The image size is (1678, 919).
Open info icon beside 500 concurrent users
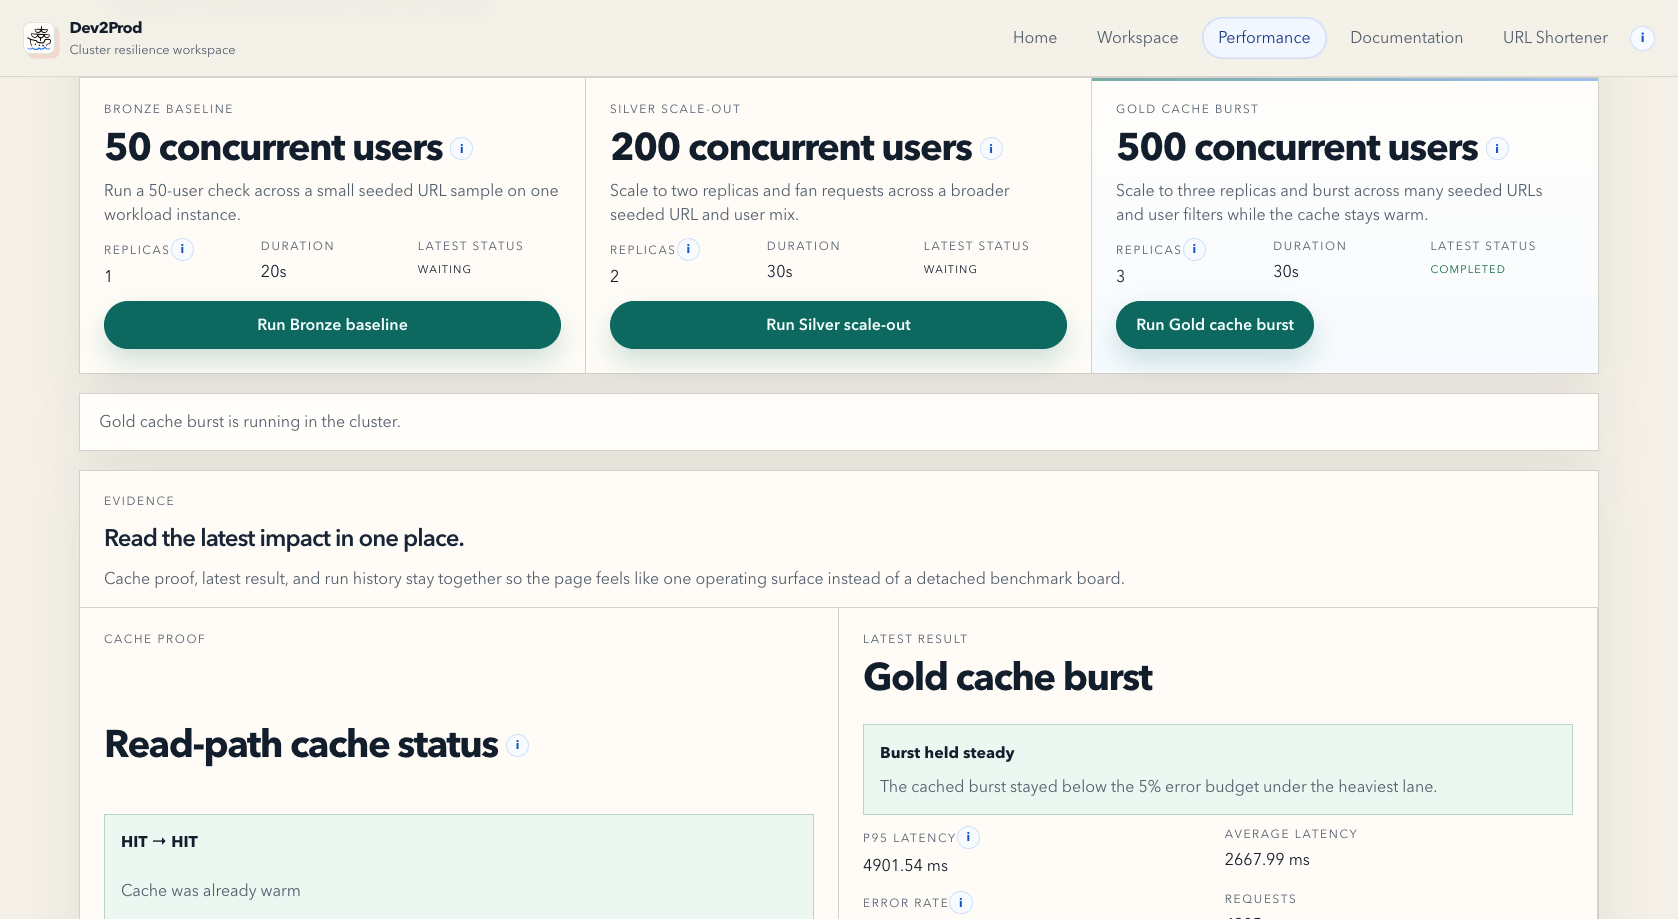click(1497, 149)
